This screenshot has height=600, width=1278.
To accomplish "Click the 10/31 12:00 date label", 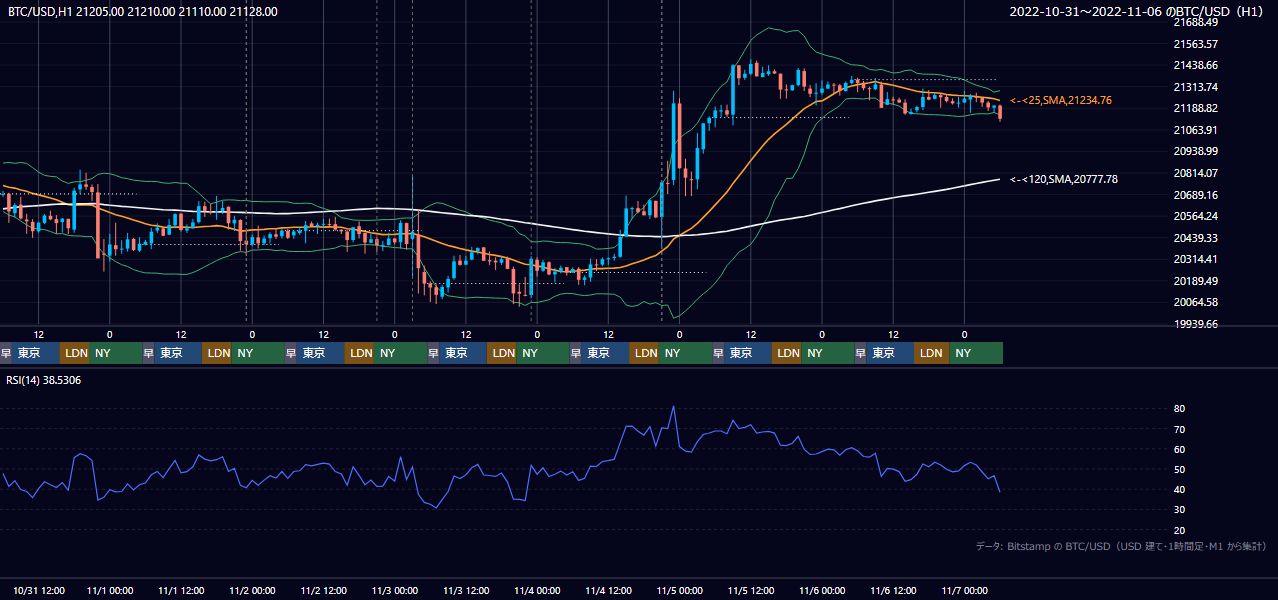I will pyautogui.click(x=39, y=590).
